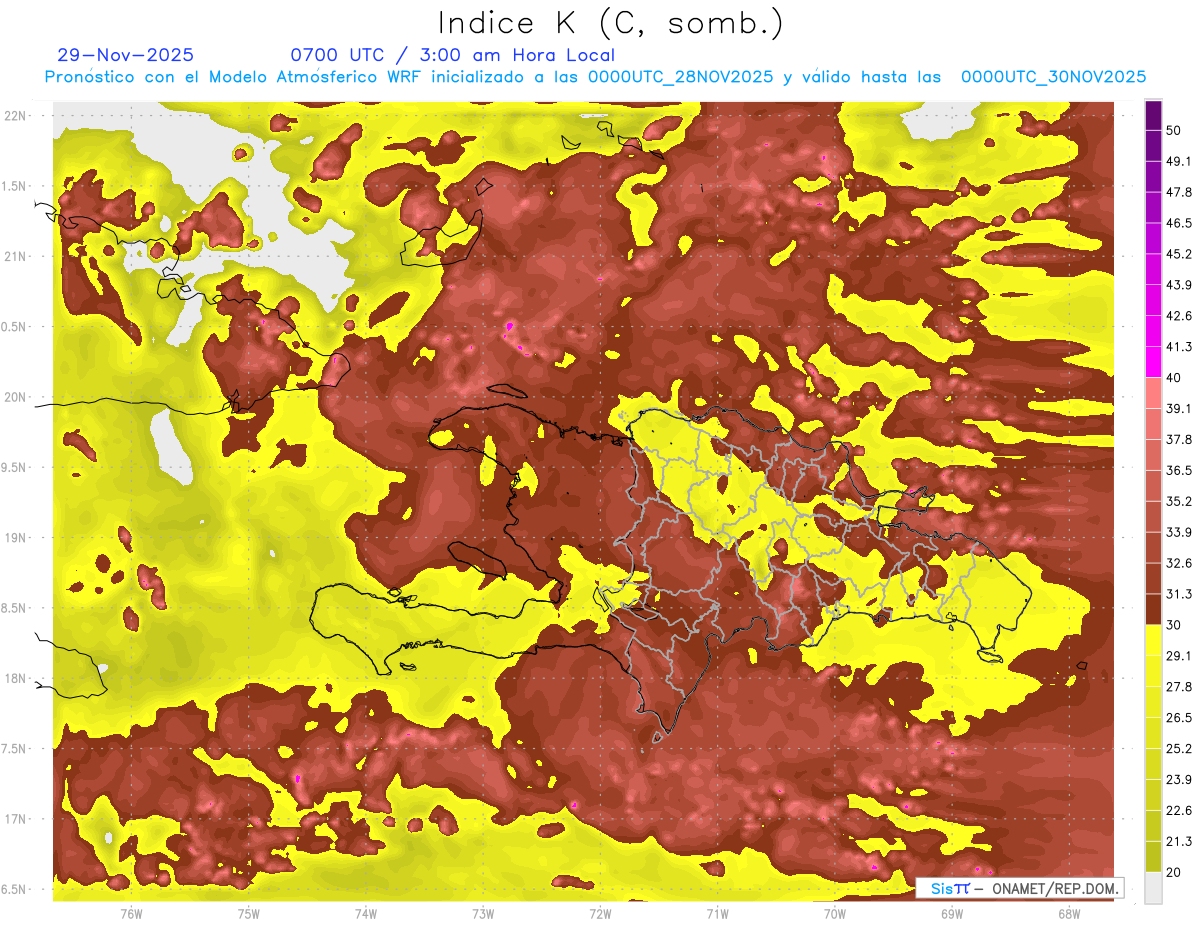Viewport: 1200px width, 927px height.
Task: Click the '20' color scale value
Action: (1173, 872)
